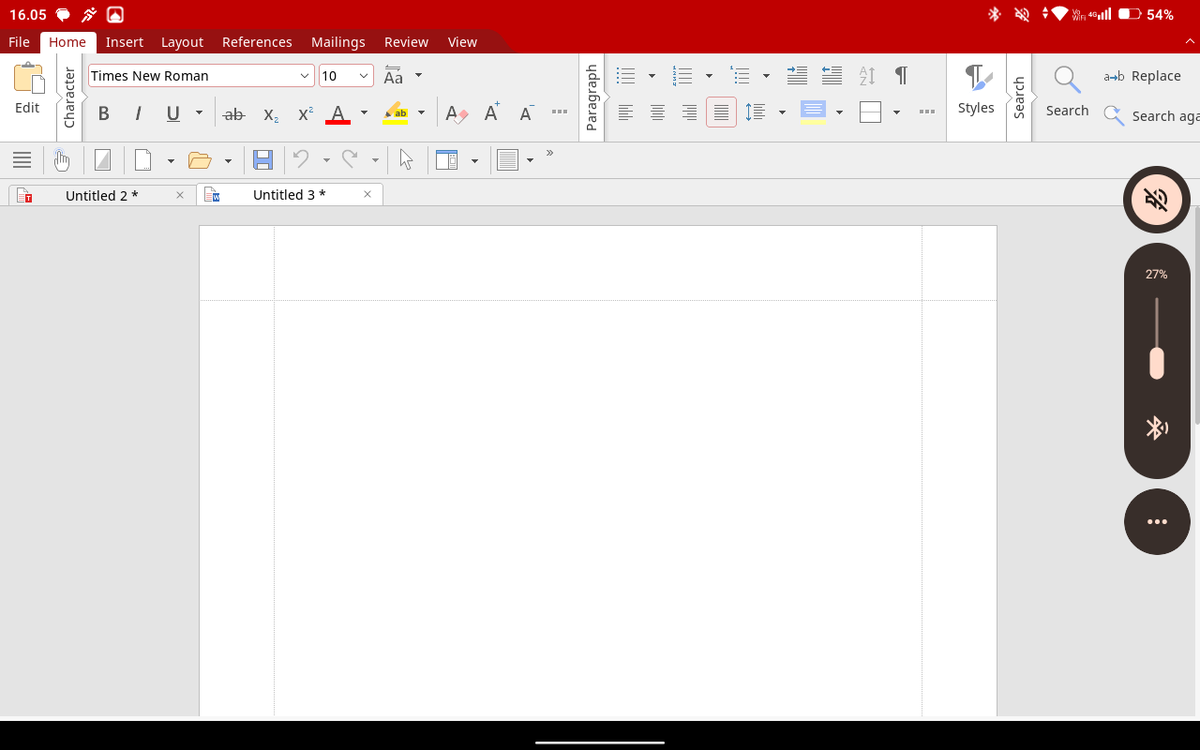Open font color dropdown arrow
The width and height of the screenshot is (1200, 750).
[x=364, y=114]
